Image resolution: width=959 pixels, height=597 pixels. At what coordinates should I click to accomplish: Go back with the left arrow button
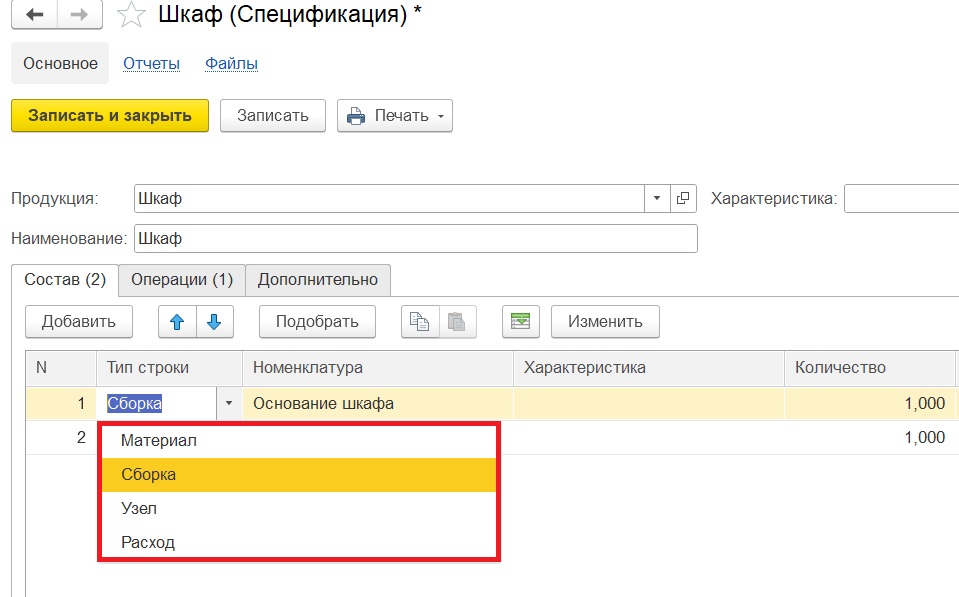click(34, 14)
